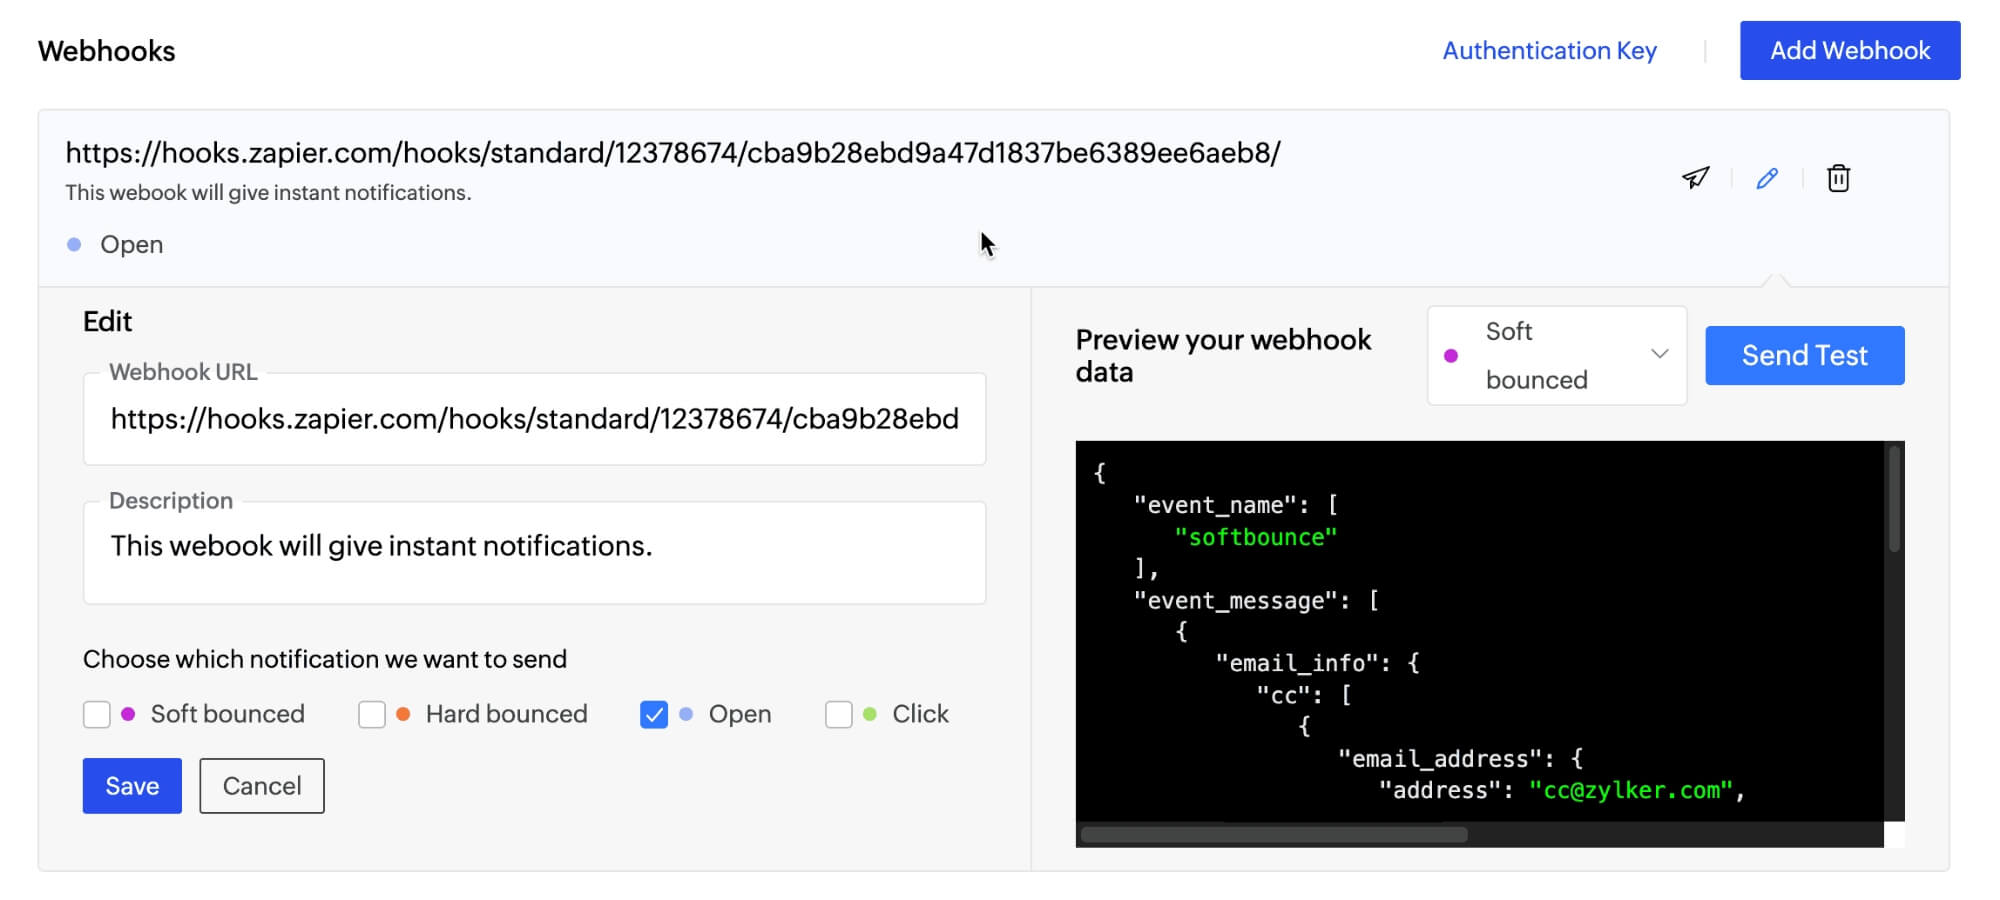Check the Hard bounced checkbox
The width and height of the screenshot is (2000, 900).
point(372,714)
